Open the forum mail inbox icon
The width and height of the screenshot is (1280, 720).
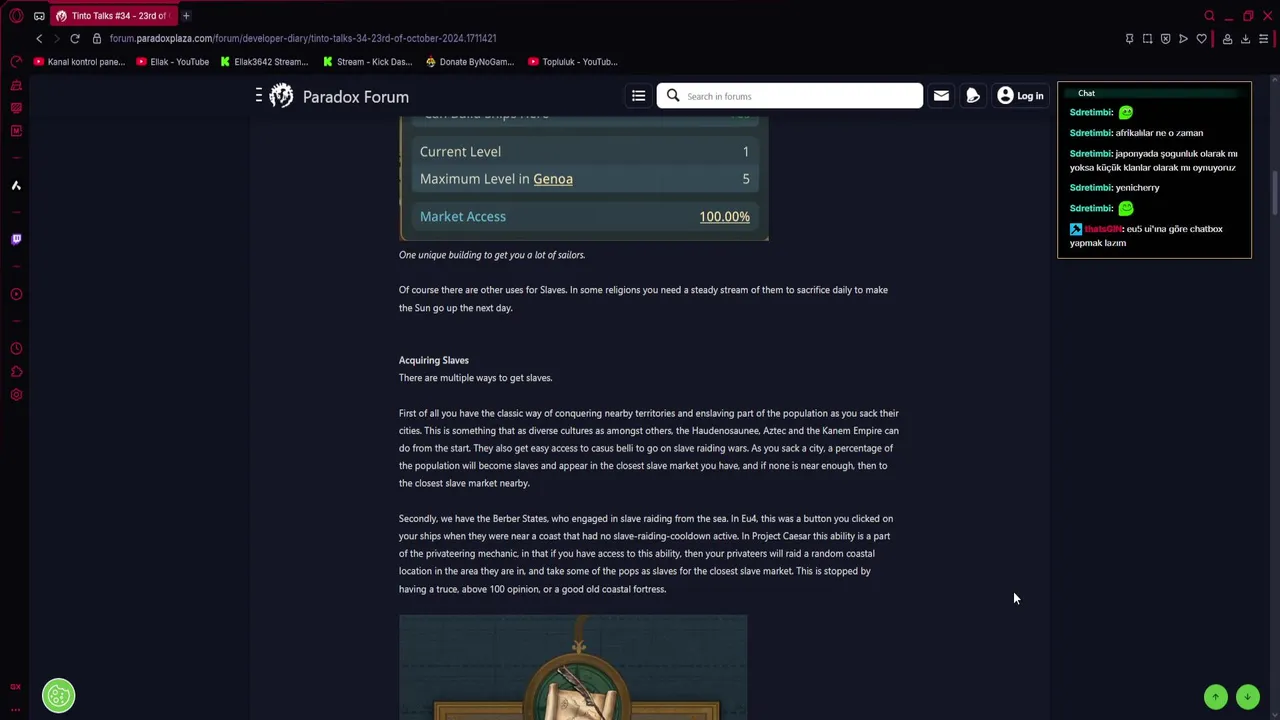pos(941,96)
